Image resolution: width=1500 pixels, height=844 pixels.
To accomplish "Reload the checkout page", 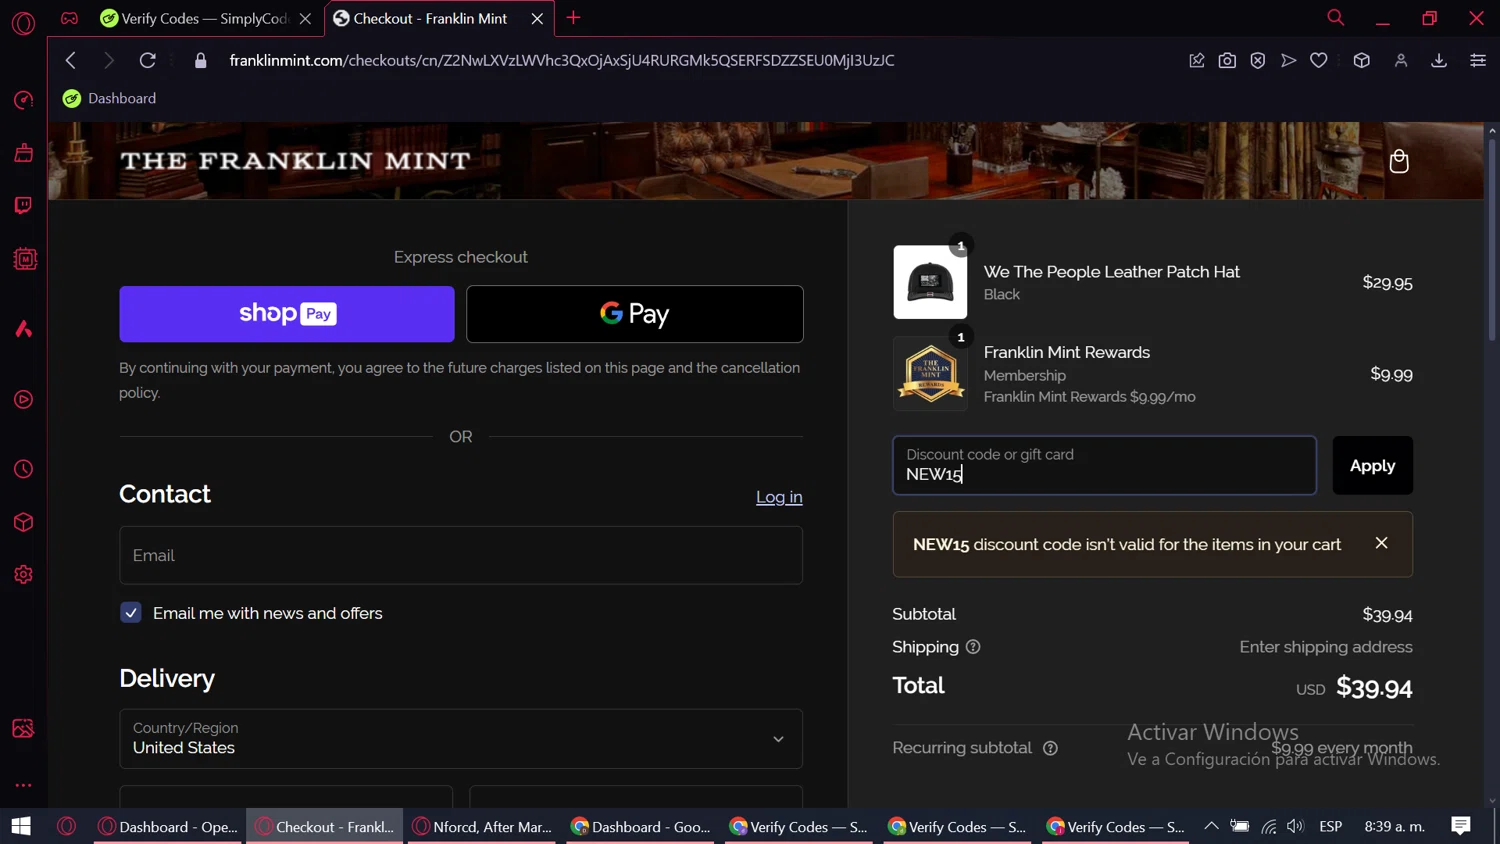I will tap(147, 60).
